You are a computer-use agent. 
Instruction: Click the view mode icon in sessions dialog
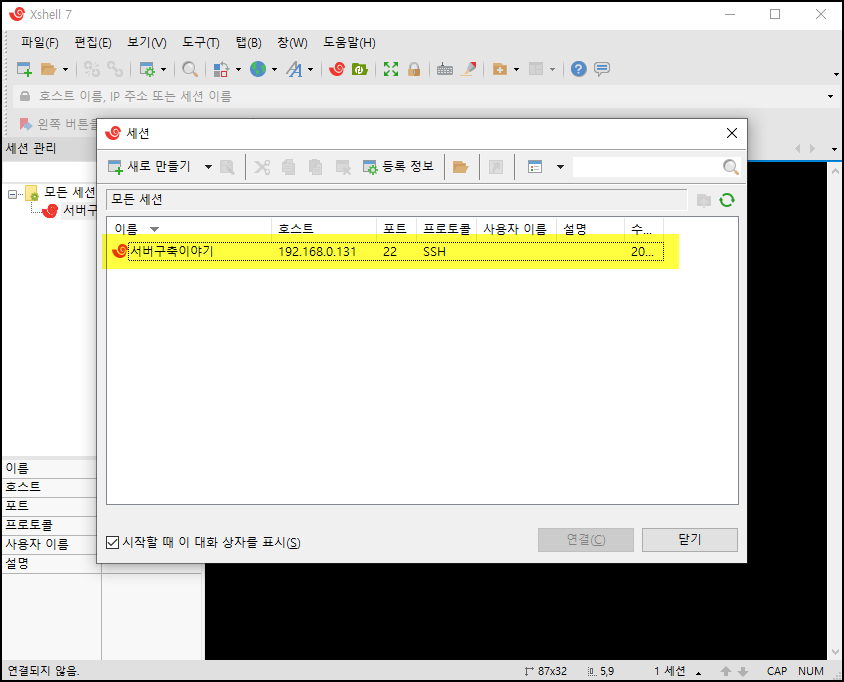click(x=534, y=167)
